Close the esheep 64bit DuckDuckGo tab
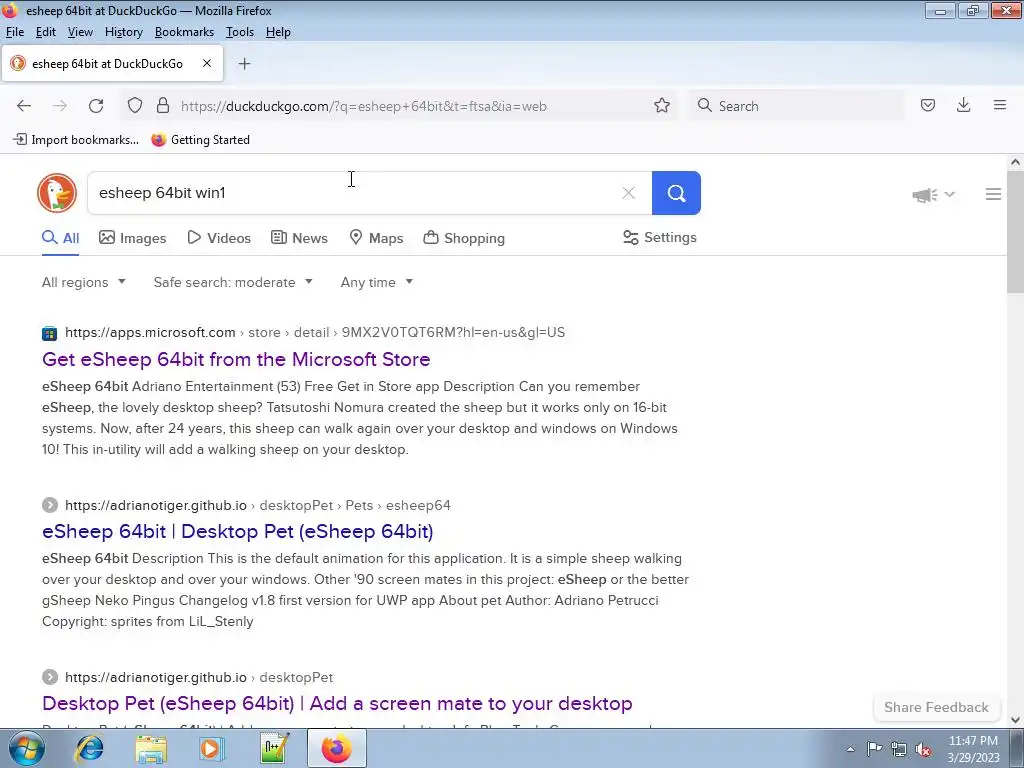 click(206, 63)
